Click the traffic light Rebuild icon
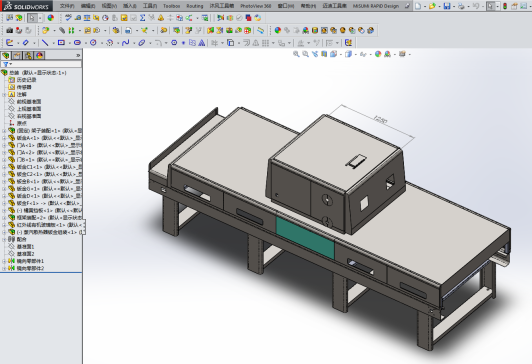532x364 pixels. tap(505, 6)
